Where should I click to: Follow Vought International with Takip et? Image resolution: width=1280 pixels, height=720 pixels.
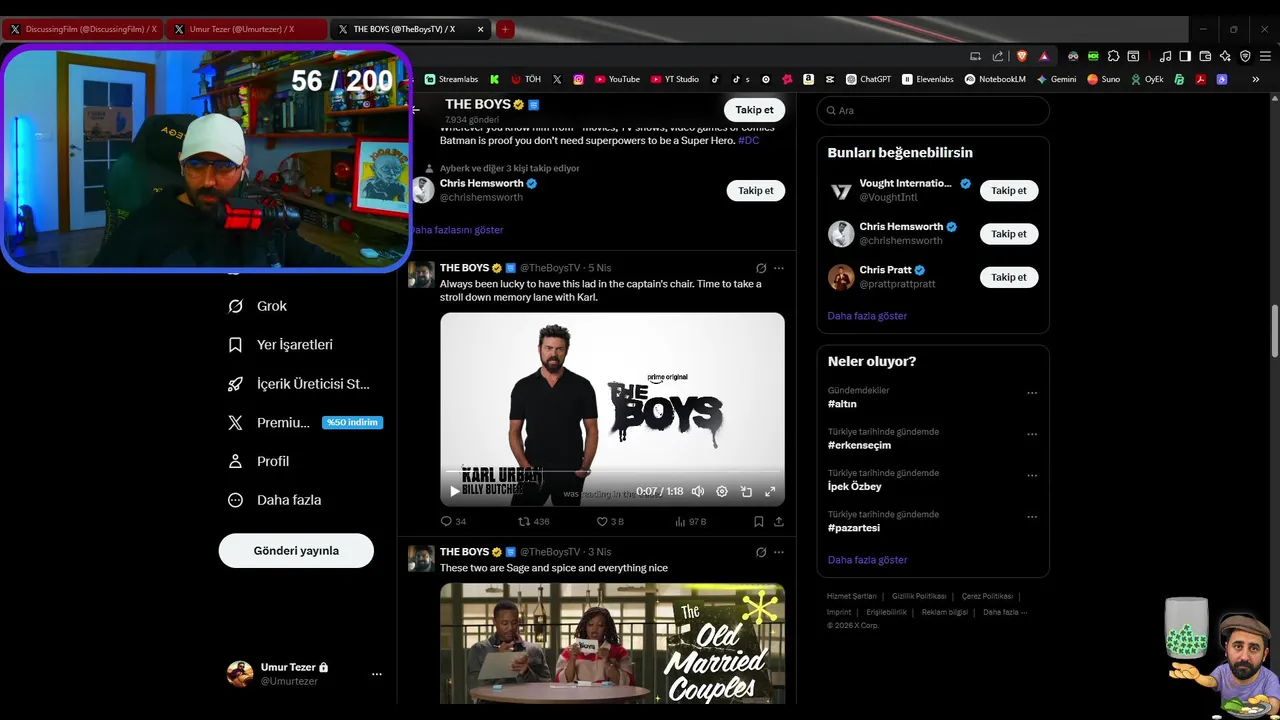(1009, 190)
